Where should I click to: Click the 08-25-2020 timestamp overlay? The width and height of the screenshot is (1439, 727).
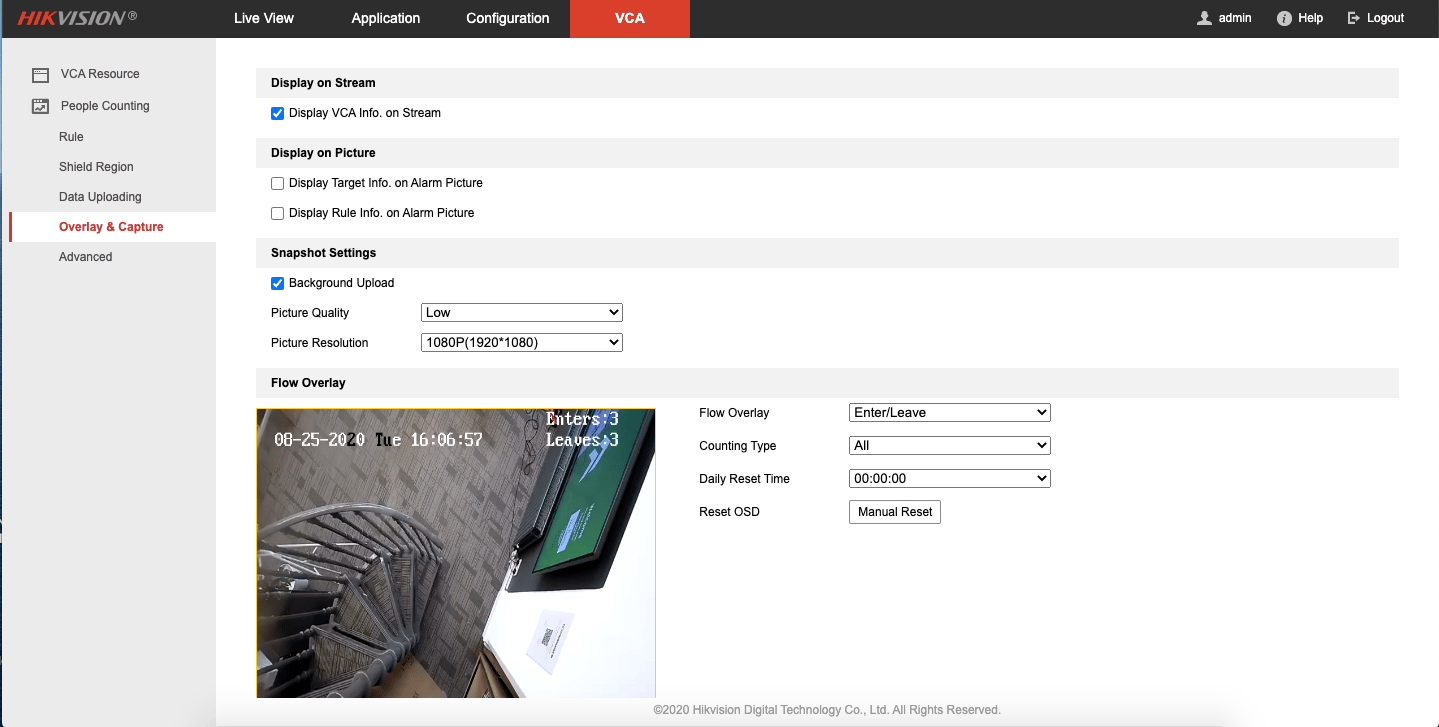378,440
